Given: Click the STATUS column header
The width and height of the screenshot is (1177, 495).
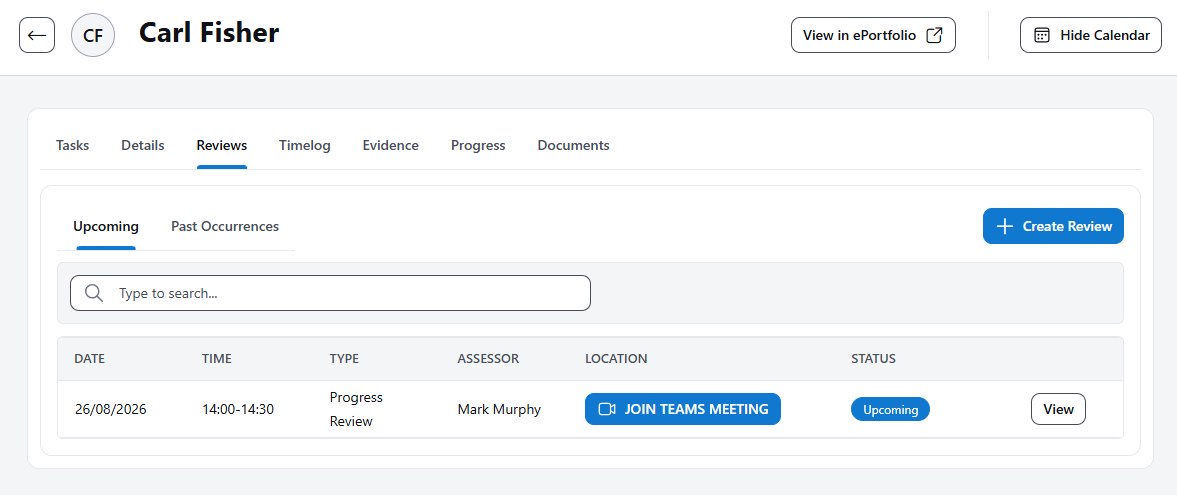Looking at the screenshot, I should [x=874, y=359].
